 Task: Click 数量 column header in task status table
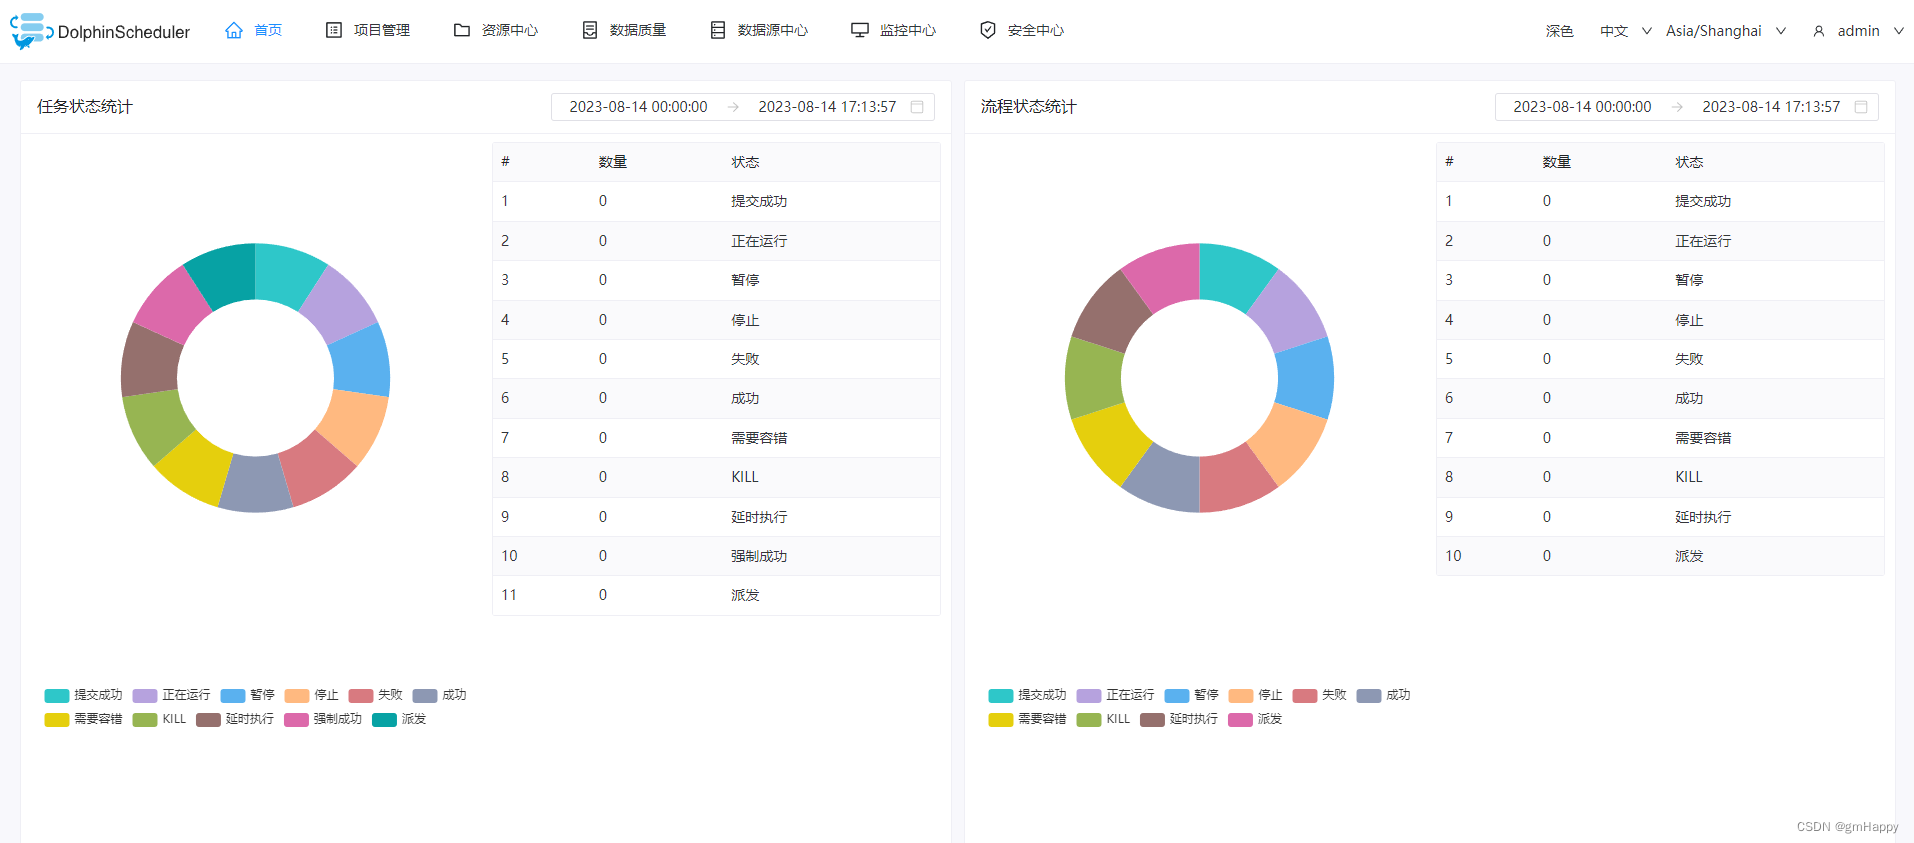[x=613, y=162]
